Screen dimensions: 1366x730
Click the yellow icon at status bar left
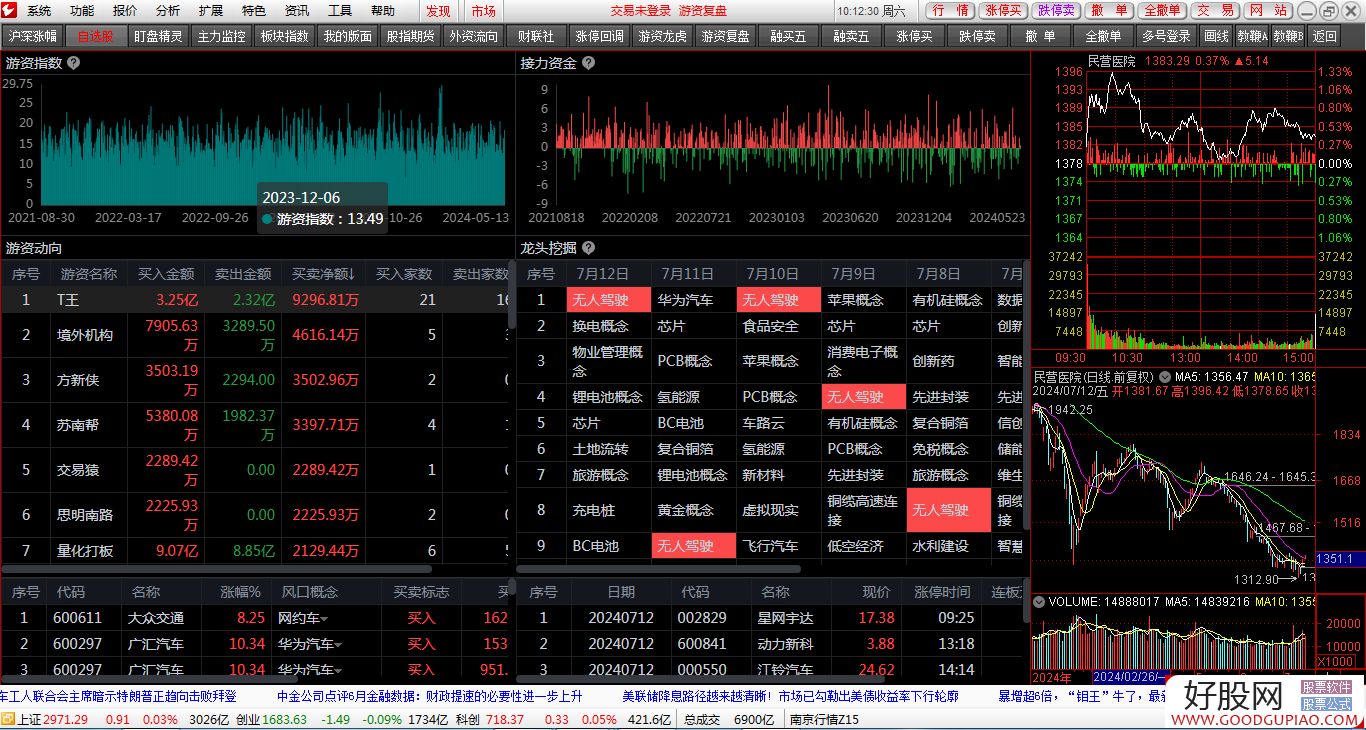pyautogui.click(x=8, y=719)
